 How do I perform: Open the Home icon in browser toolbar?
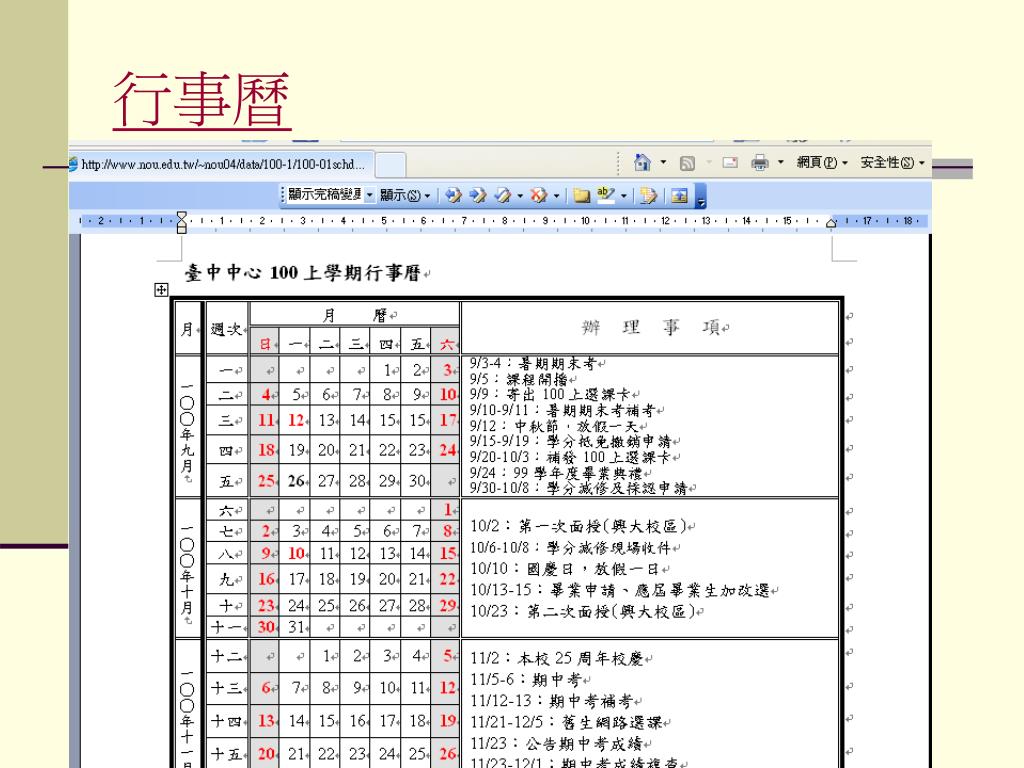643,162
